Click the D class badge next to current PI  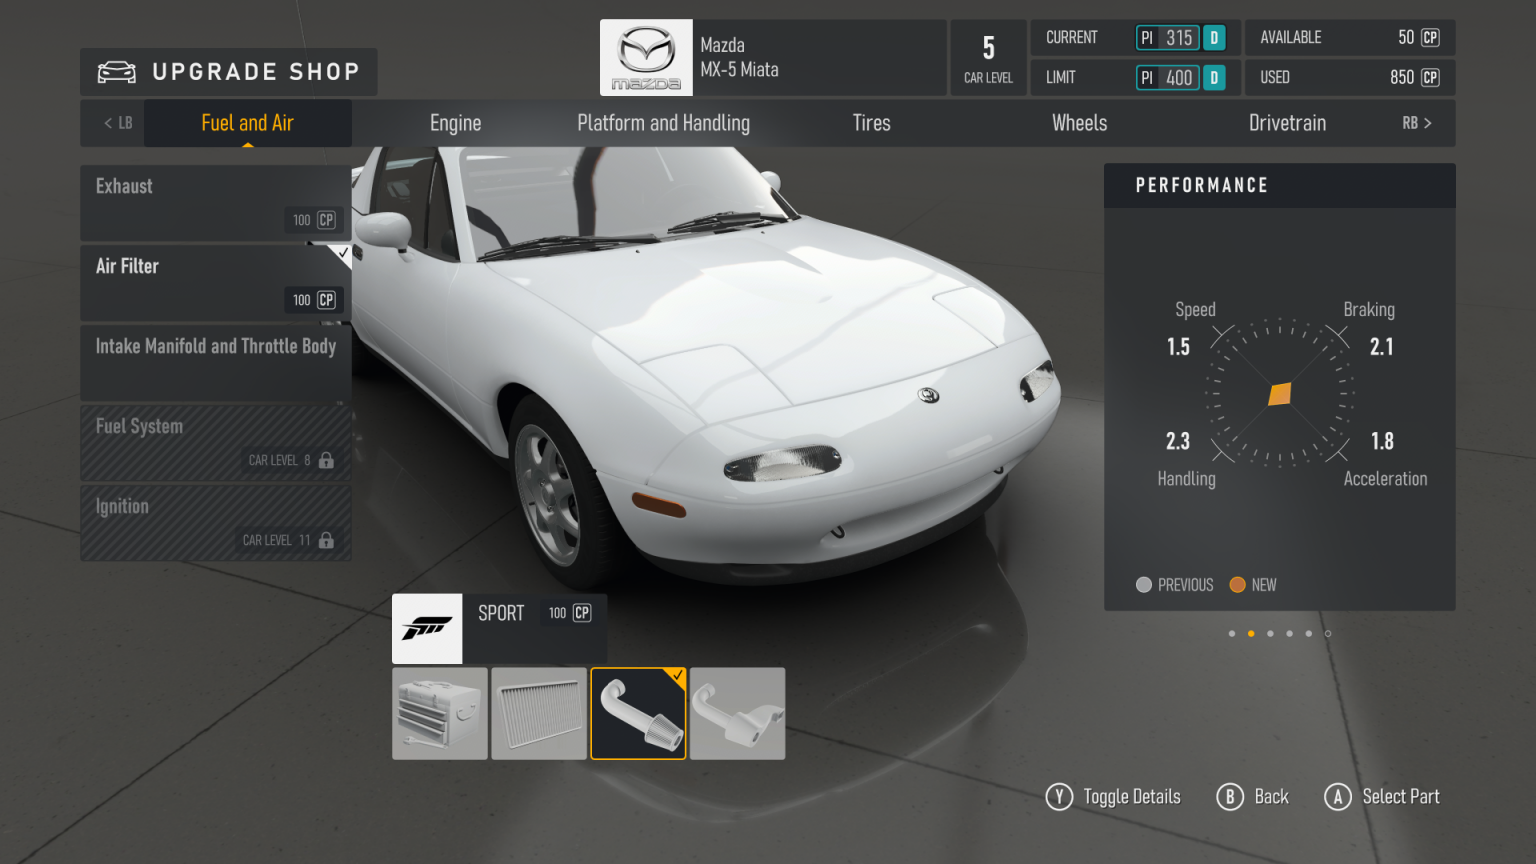1214,37
